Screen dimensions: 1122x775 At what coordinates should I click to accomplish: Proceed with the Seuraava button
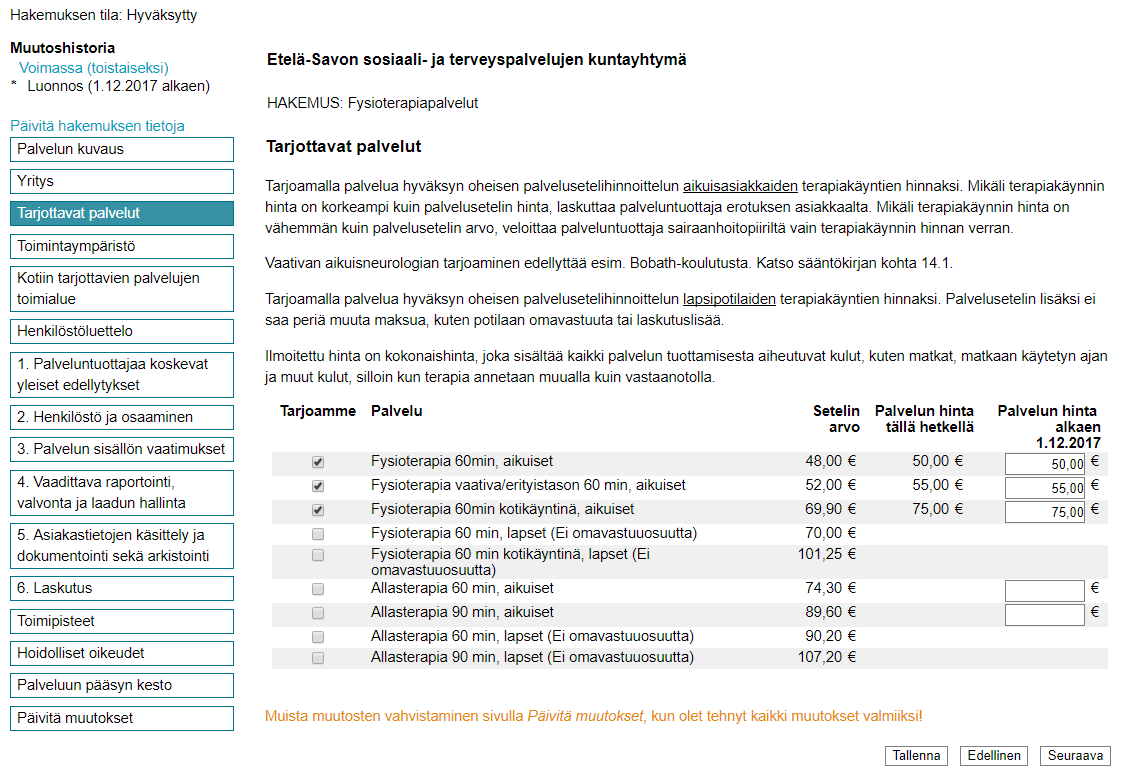coord(1075,756)
